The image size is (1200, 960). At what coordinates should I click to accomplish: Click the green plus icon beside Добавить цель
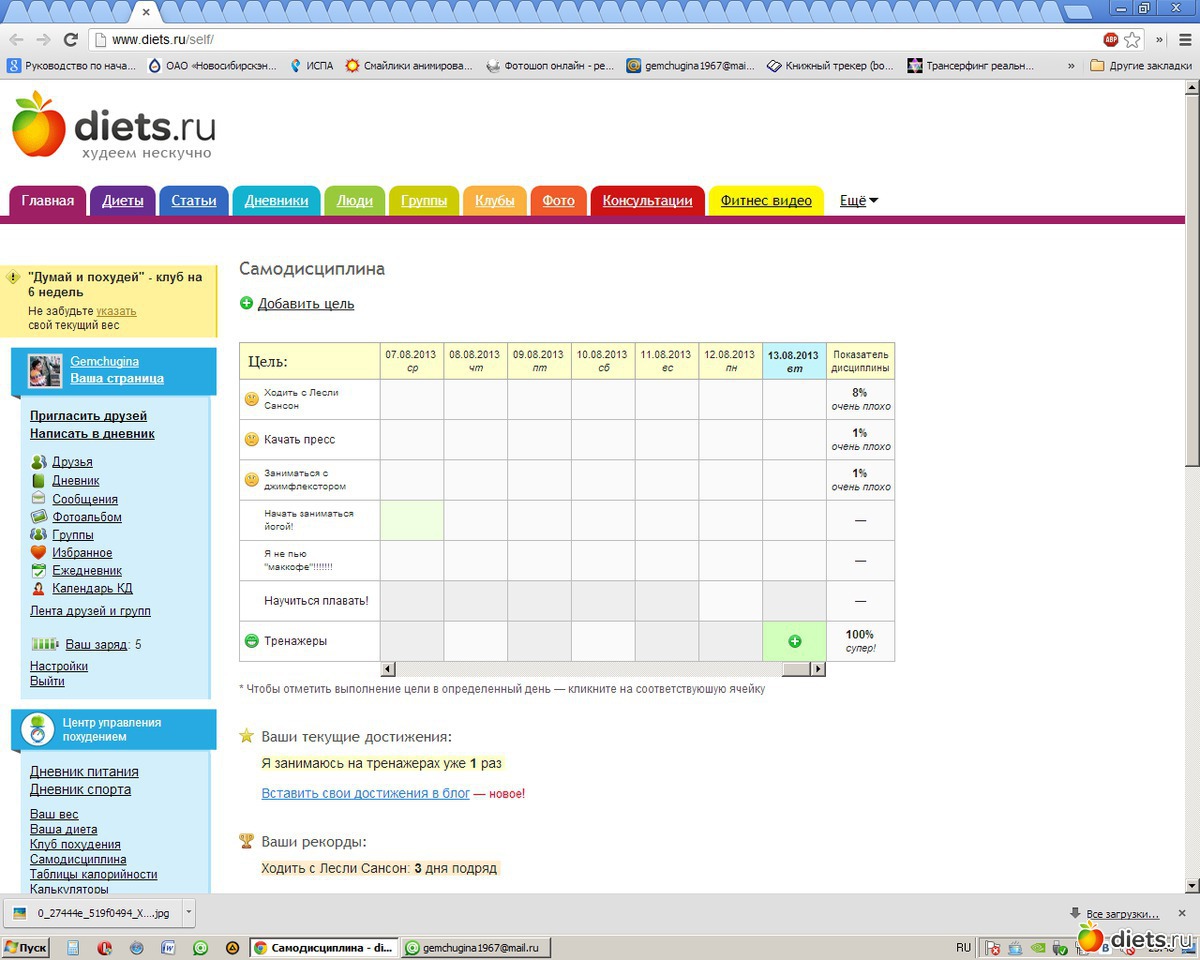[247, 303]
